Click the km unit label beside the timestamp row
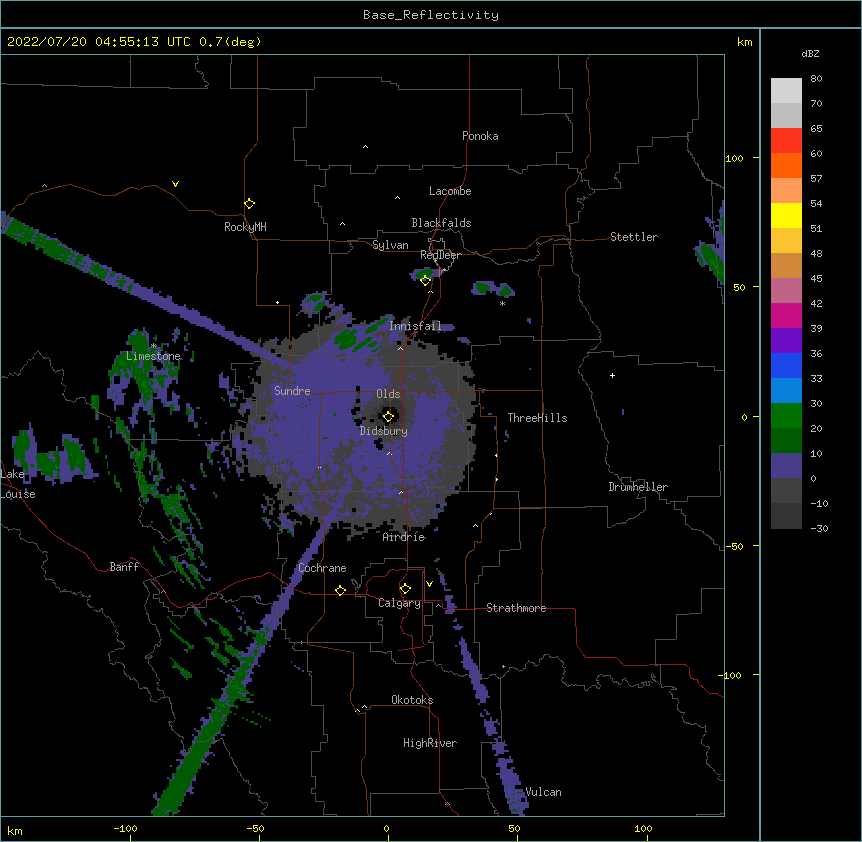The image size is (862, 842). 745,42
